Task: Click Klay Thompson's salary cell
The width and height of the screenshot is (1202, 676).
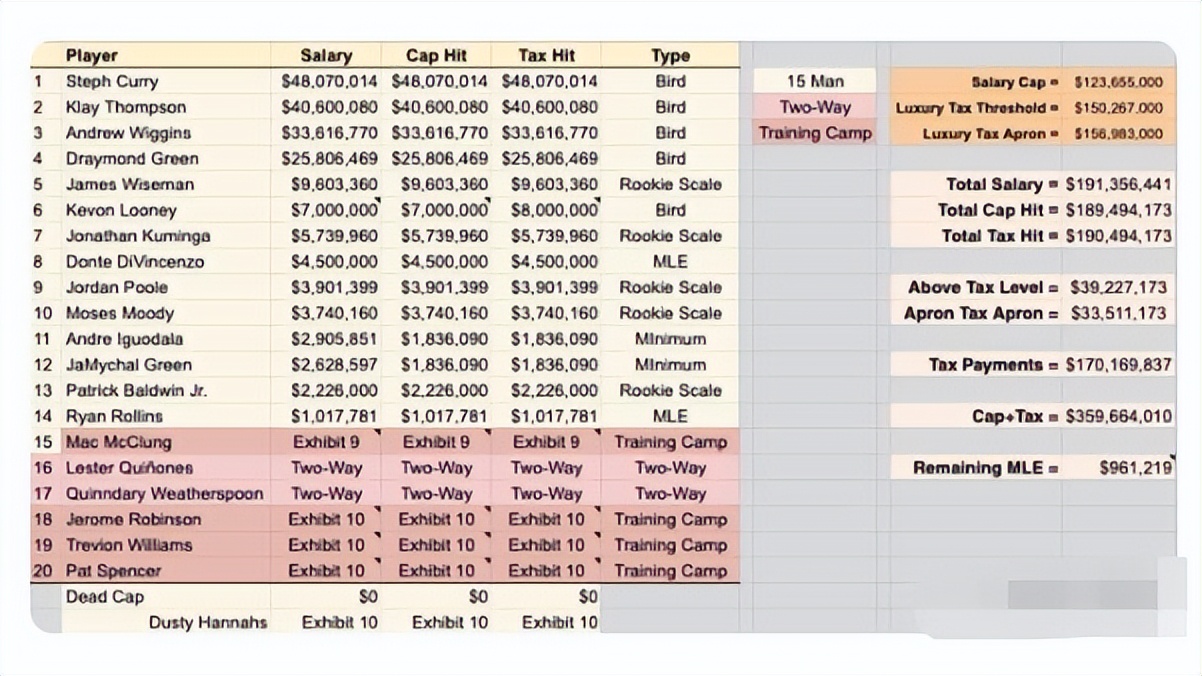Action: [x=326, y=107]
